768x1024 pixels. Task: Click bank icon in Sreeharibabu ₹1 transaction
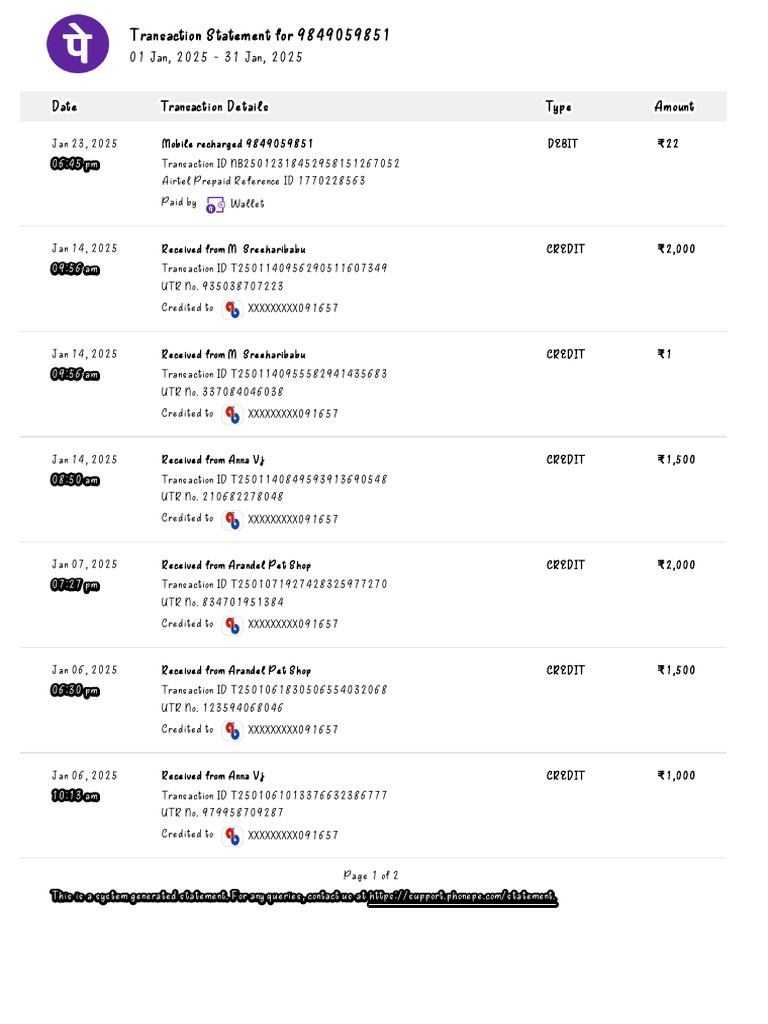pyautogui.click(x=232, y=414)
